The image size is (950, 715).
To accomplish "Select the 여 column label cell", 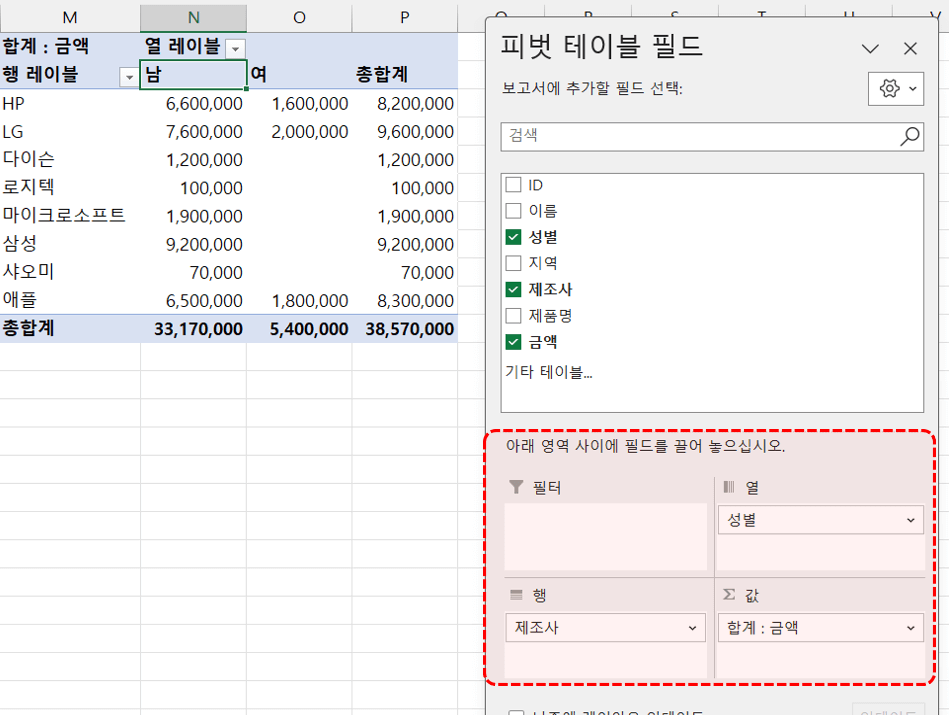I will 299,75.
